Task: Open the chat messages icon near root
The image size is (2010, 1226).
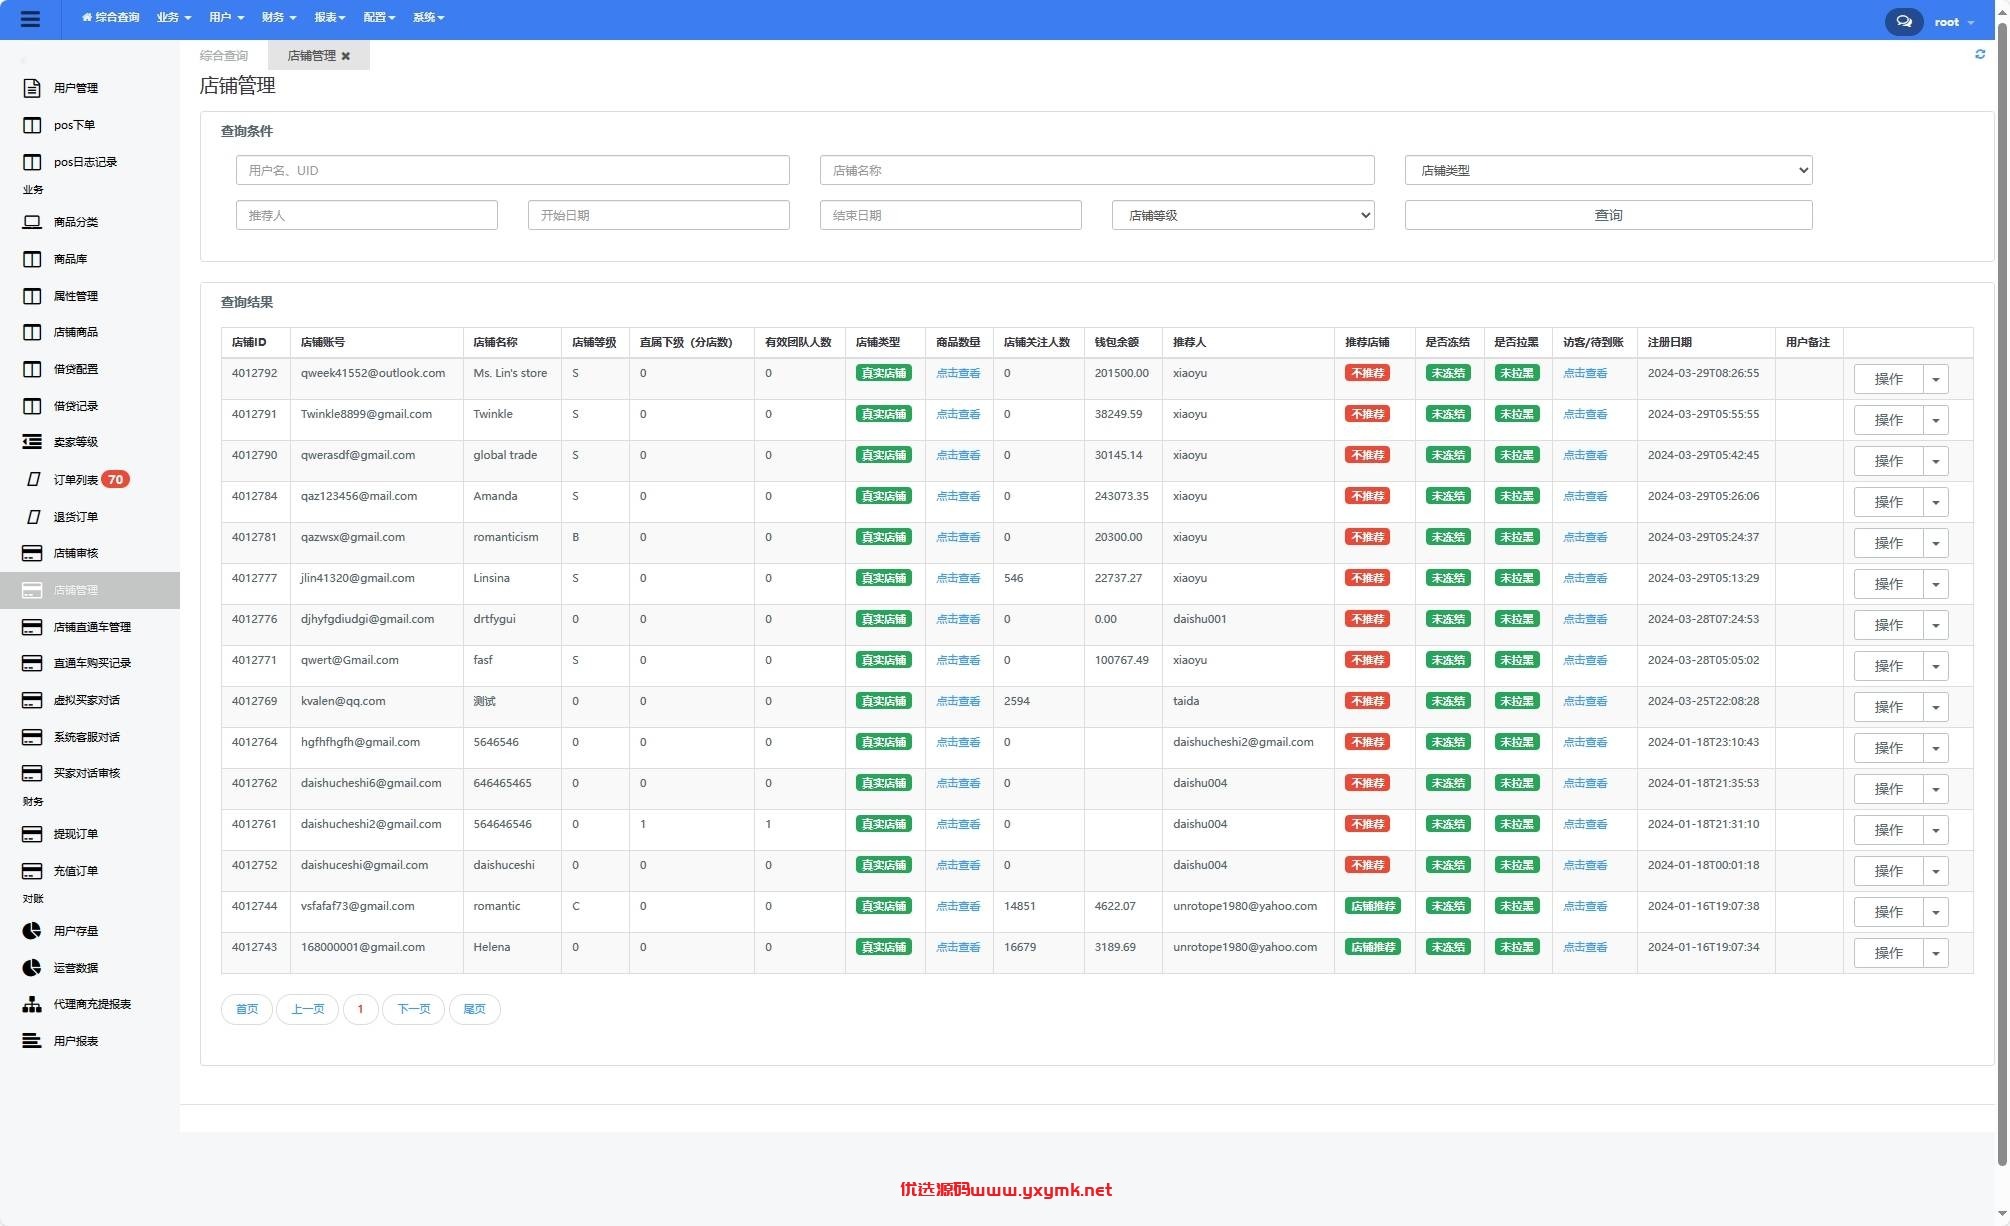Action: pos(1904,21)
